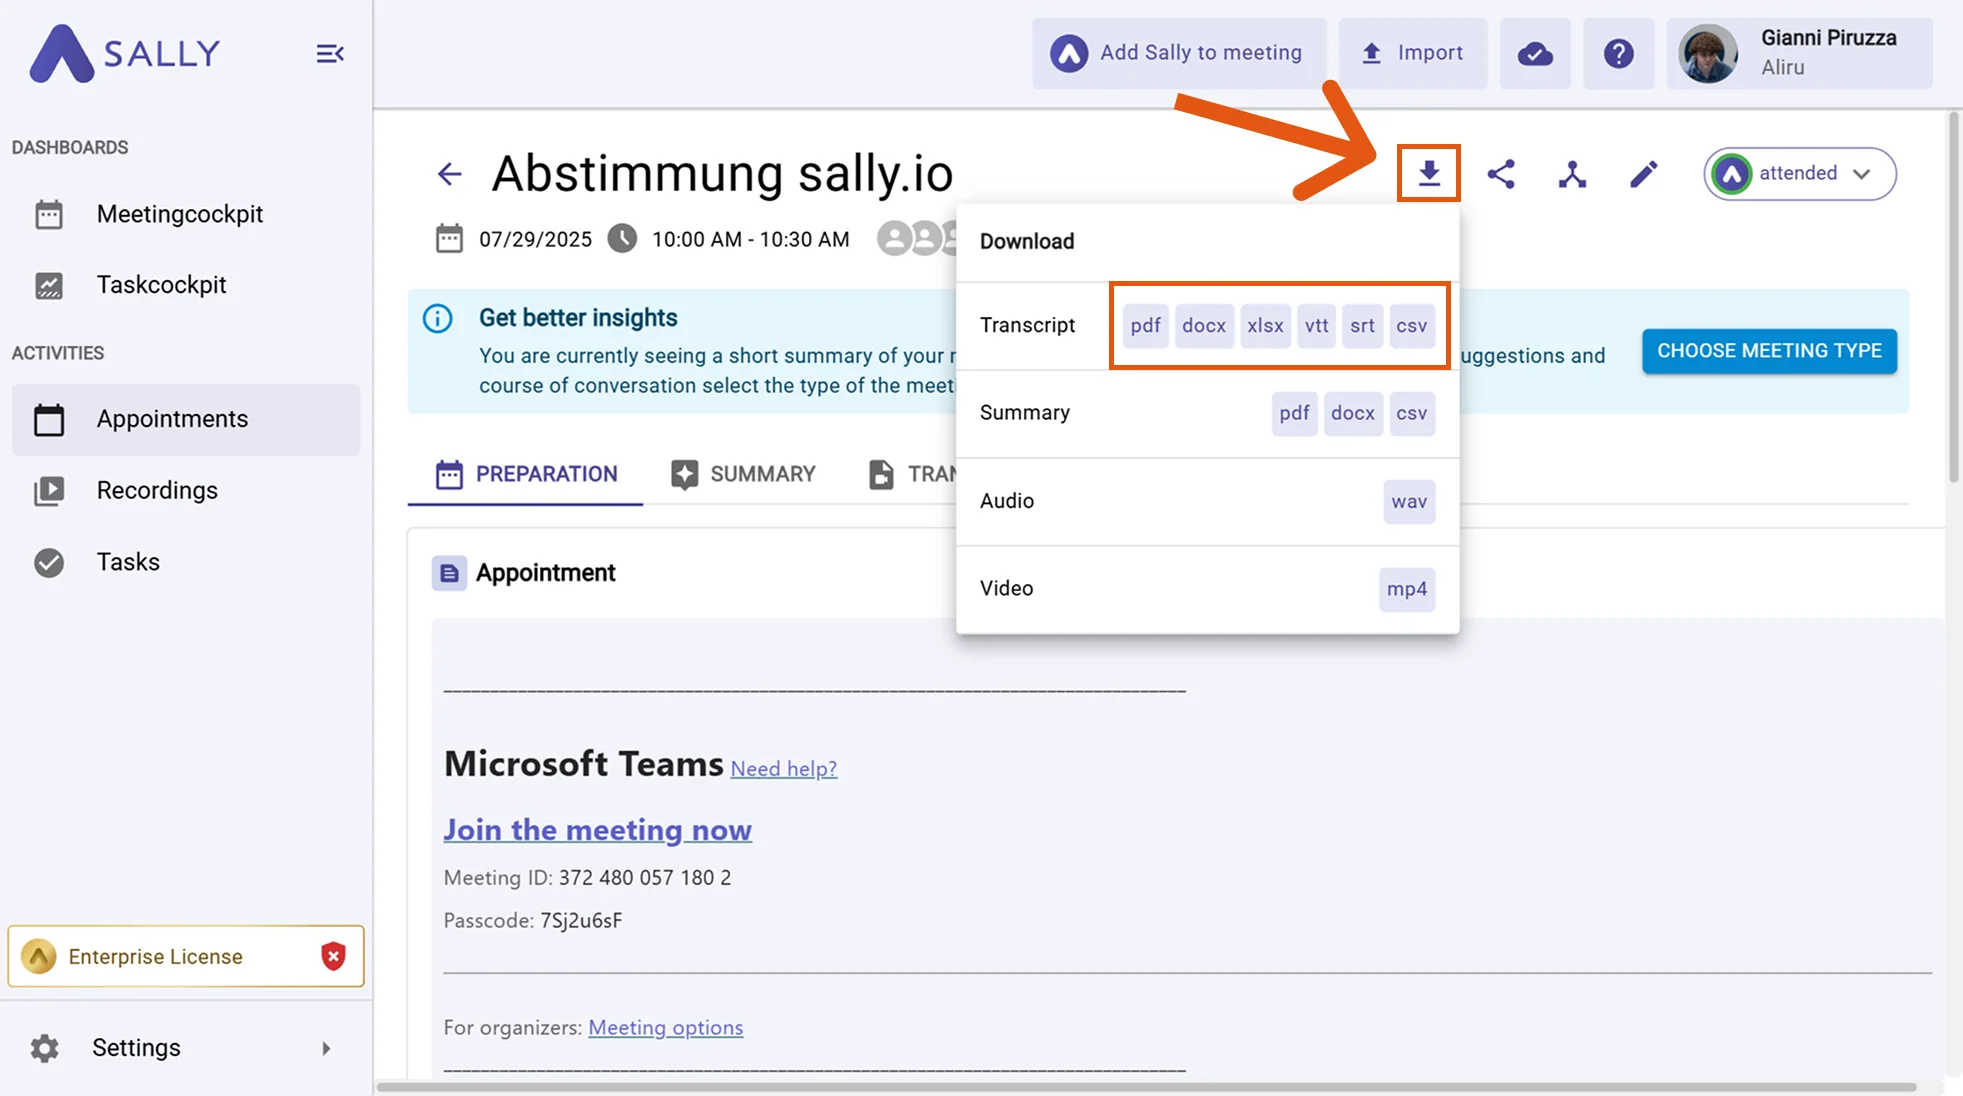Go to Recordings
The image size is (1963, 1096).
click(x=186, y=490)
